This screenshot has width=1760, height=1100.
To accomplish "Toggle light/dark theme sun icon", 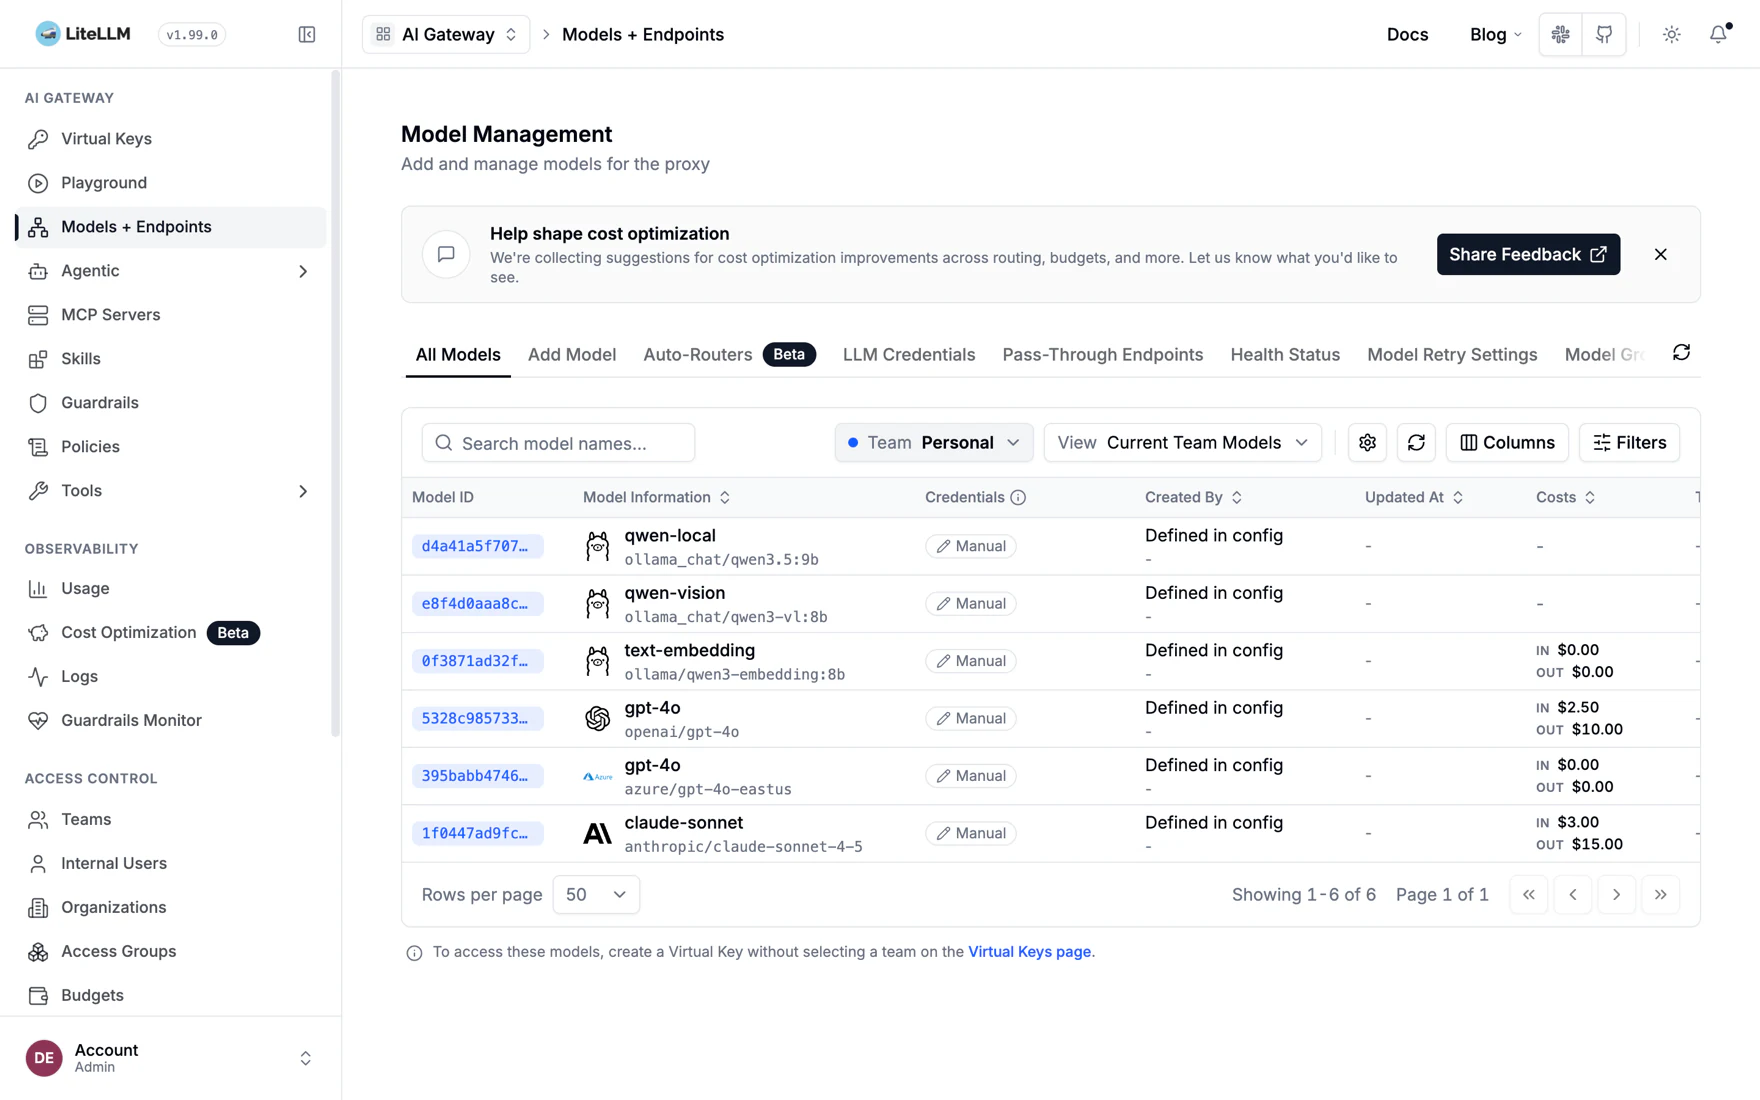I will [1672, 34].
